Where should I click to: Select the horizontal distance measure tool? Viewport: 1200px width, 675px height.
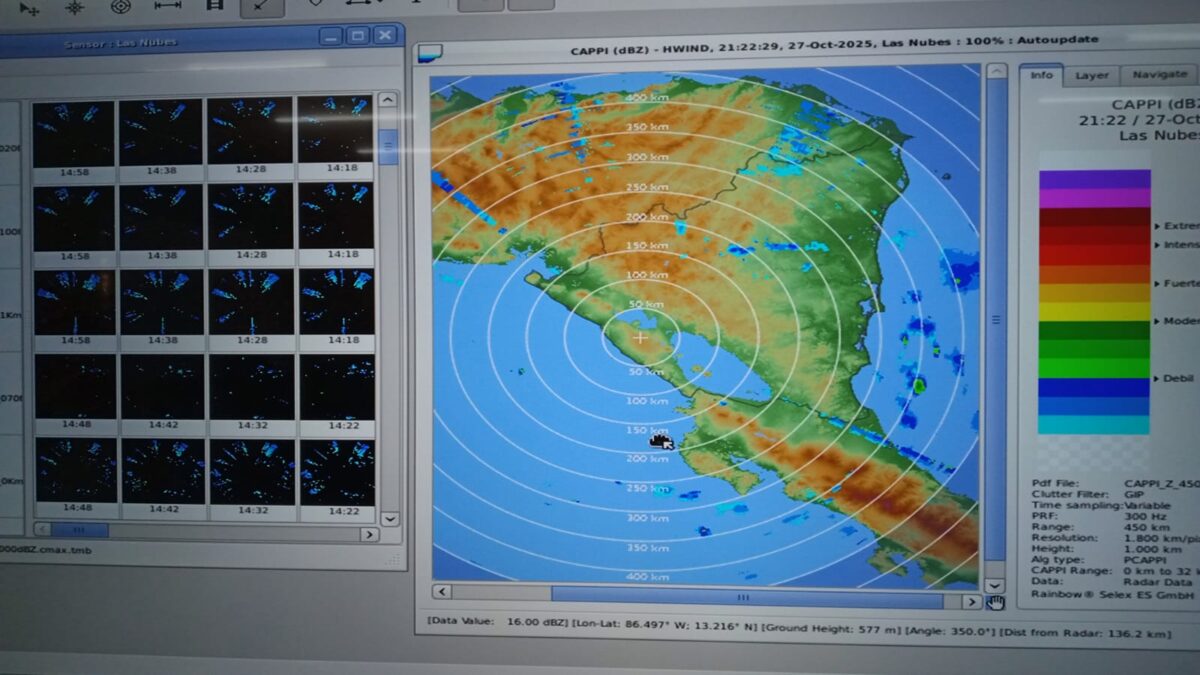coord(168,6)
